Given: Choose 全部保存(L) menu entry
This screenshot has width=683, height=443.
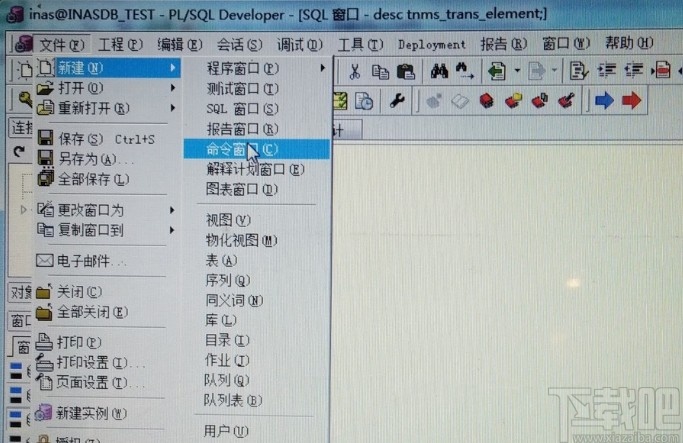Looking at the screenshot, I should 109,179.
